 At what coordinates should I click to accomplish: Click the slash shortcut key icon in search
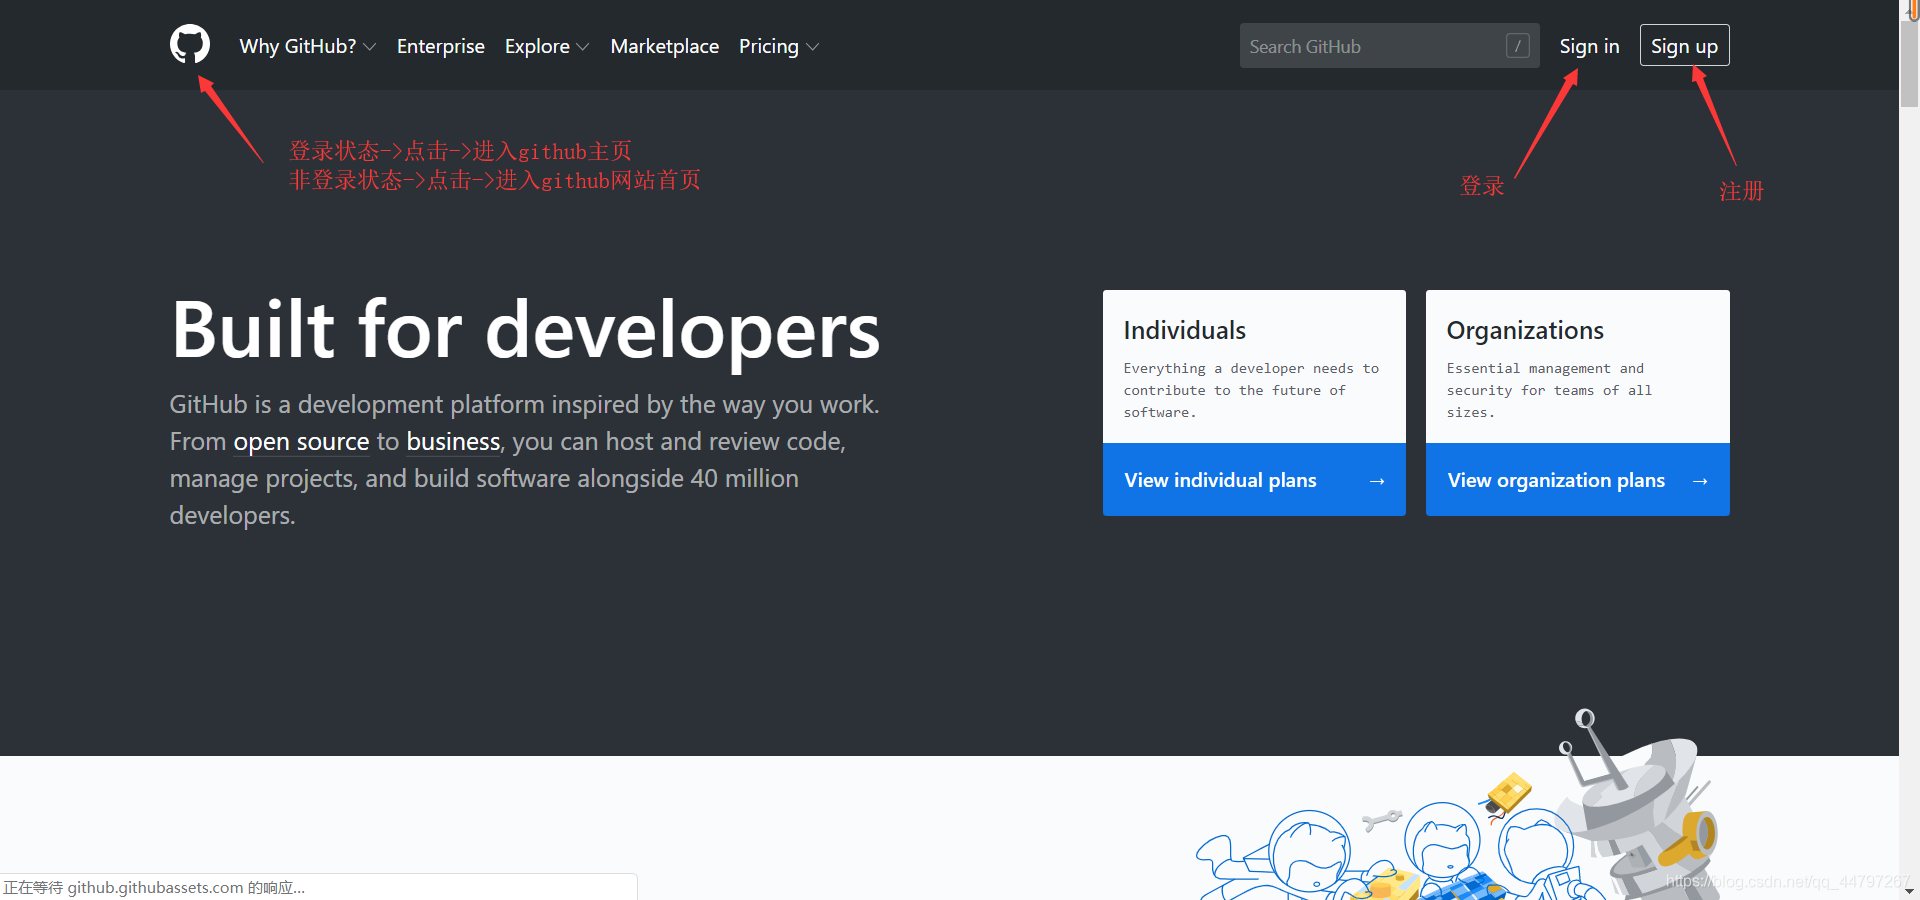click(1518, 46)
